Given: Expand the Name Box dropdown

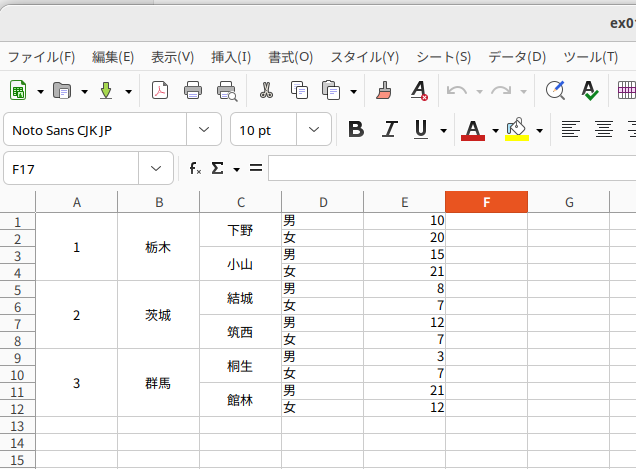Looking at the screenshot, I should (x=156, y=168).
